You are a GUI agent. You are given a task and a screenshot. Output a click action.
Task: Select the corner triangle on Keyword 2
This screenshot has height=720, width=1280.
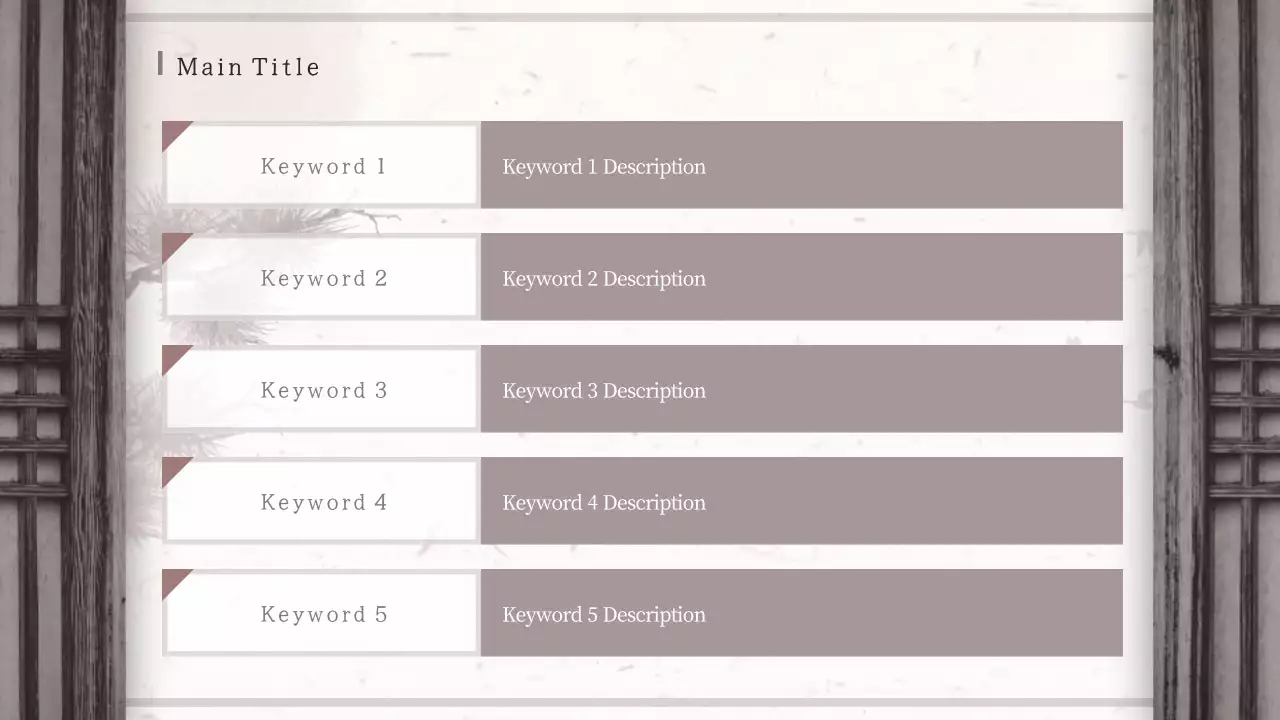pyautogui.click(x=172, y=243)
